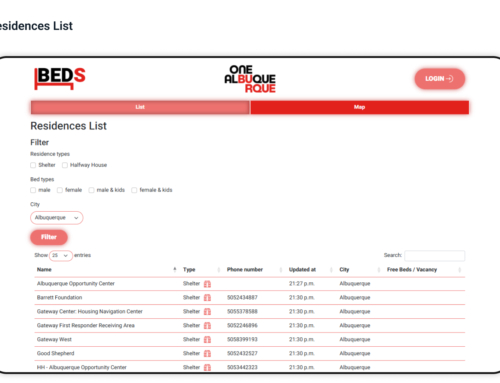Check the female & kids checkbox
Image resolution: width=500 pixels, height=383 pixels.
(134, 190)
